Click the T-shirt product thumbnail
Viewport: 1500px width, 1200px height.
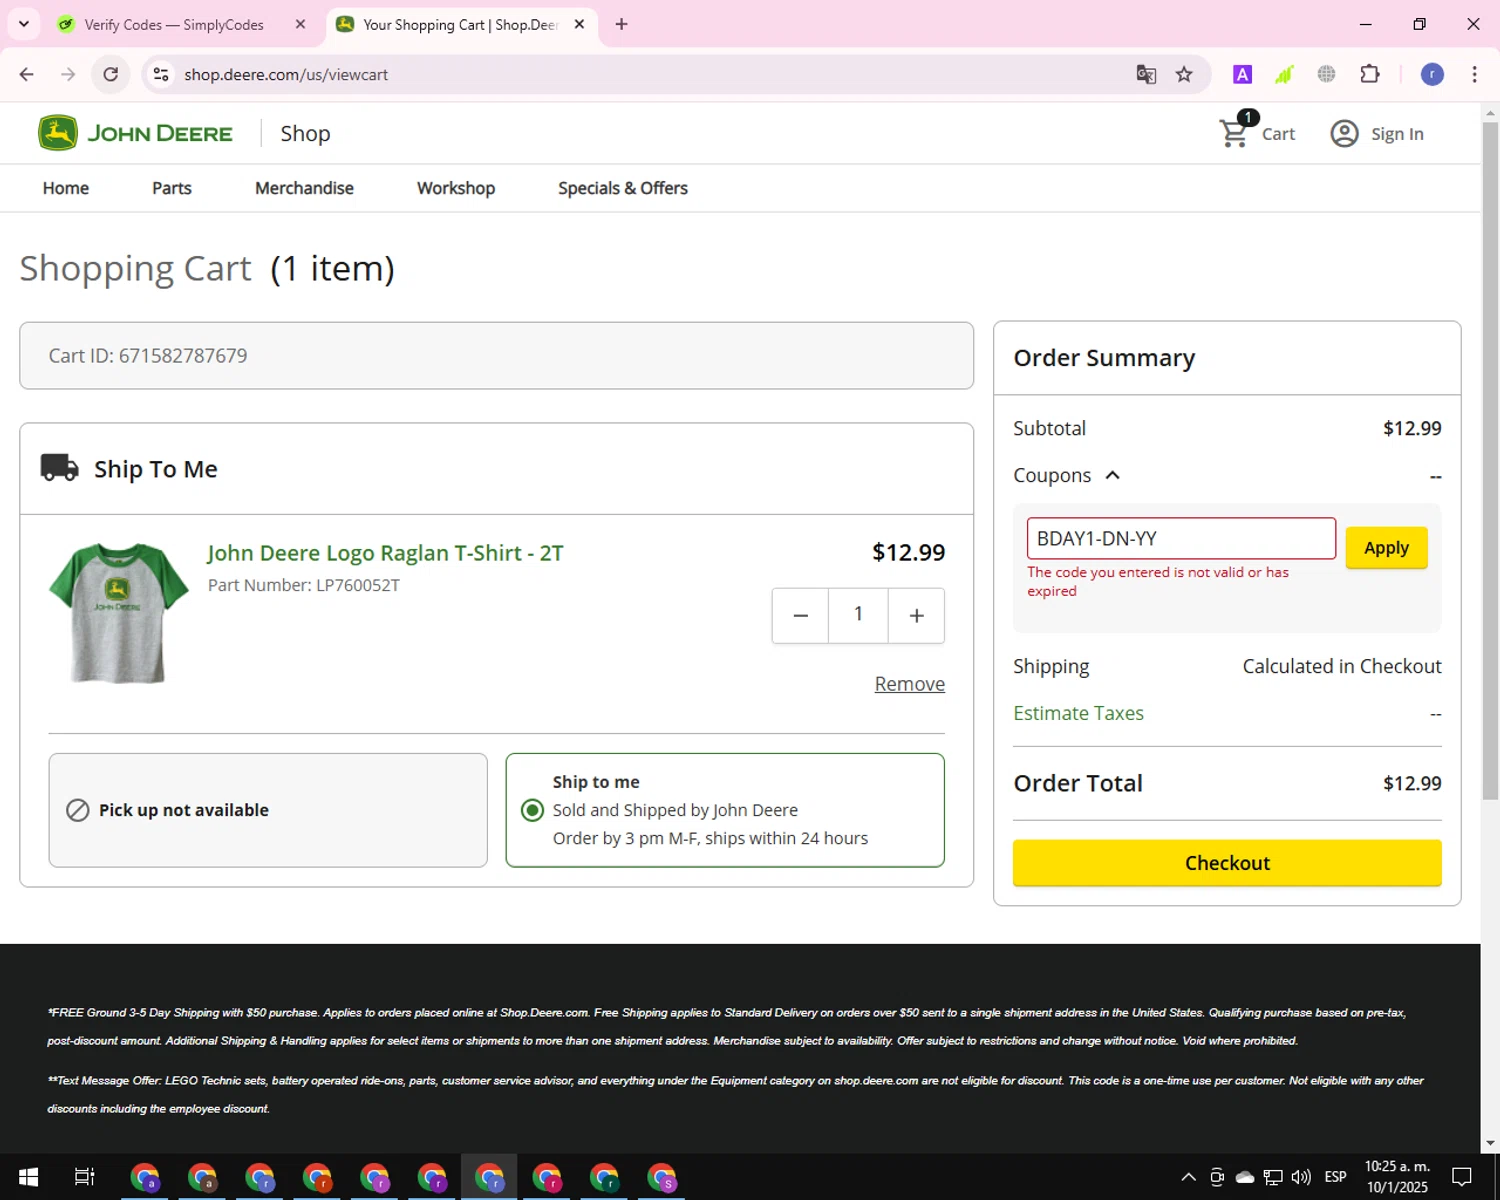(118, 613)
